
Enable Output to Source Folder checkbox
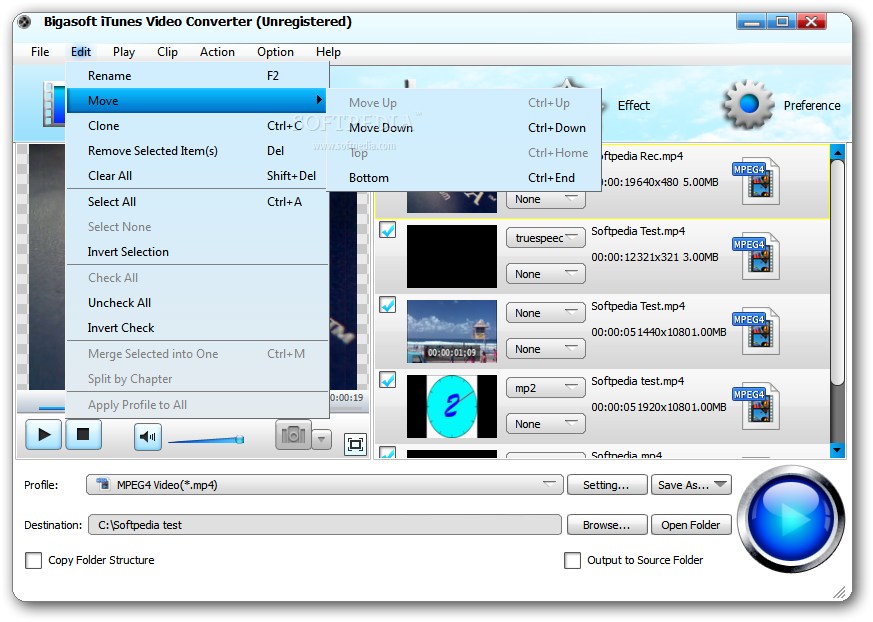click(x=572, y=560)
